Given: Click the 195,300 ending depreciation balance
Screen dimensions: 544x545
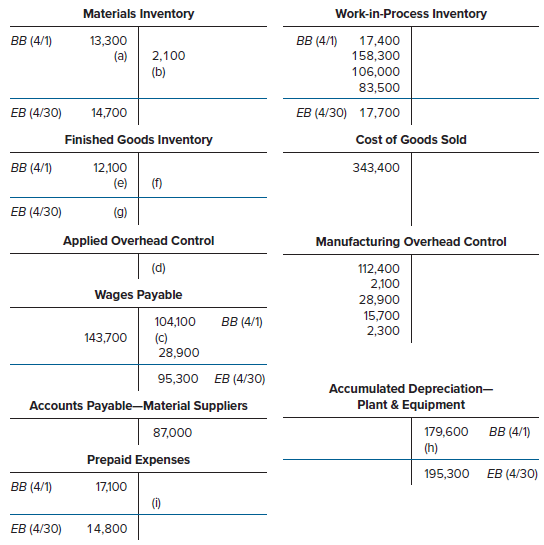Looking at the screenshot, I should tap(447, 474).
